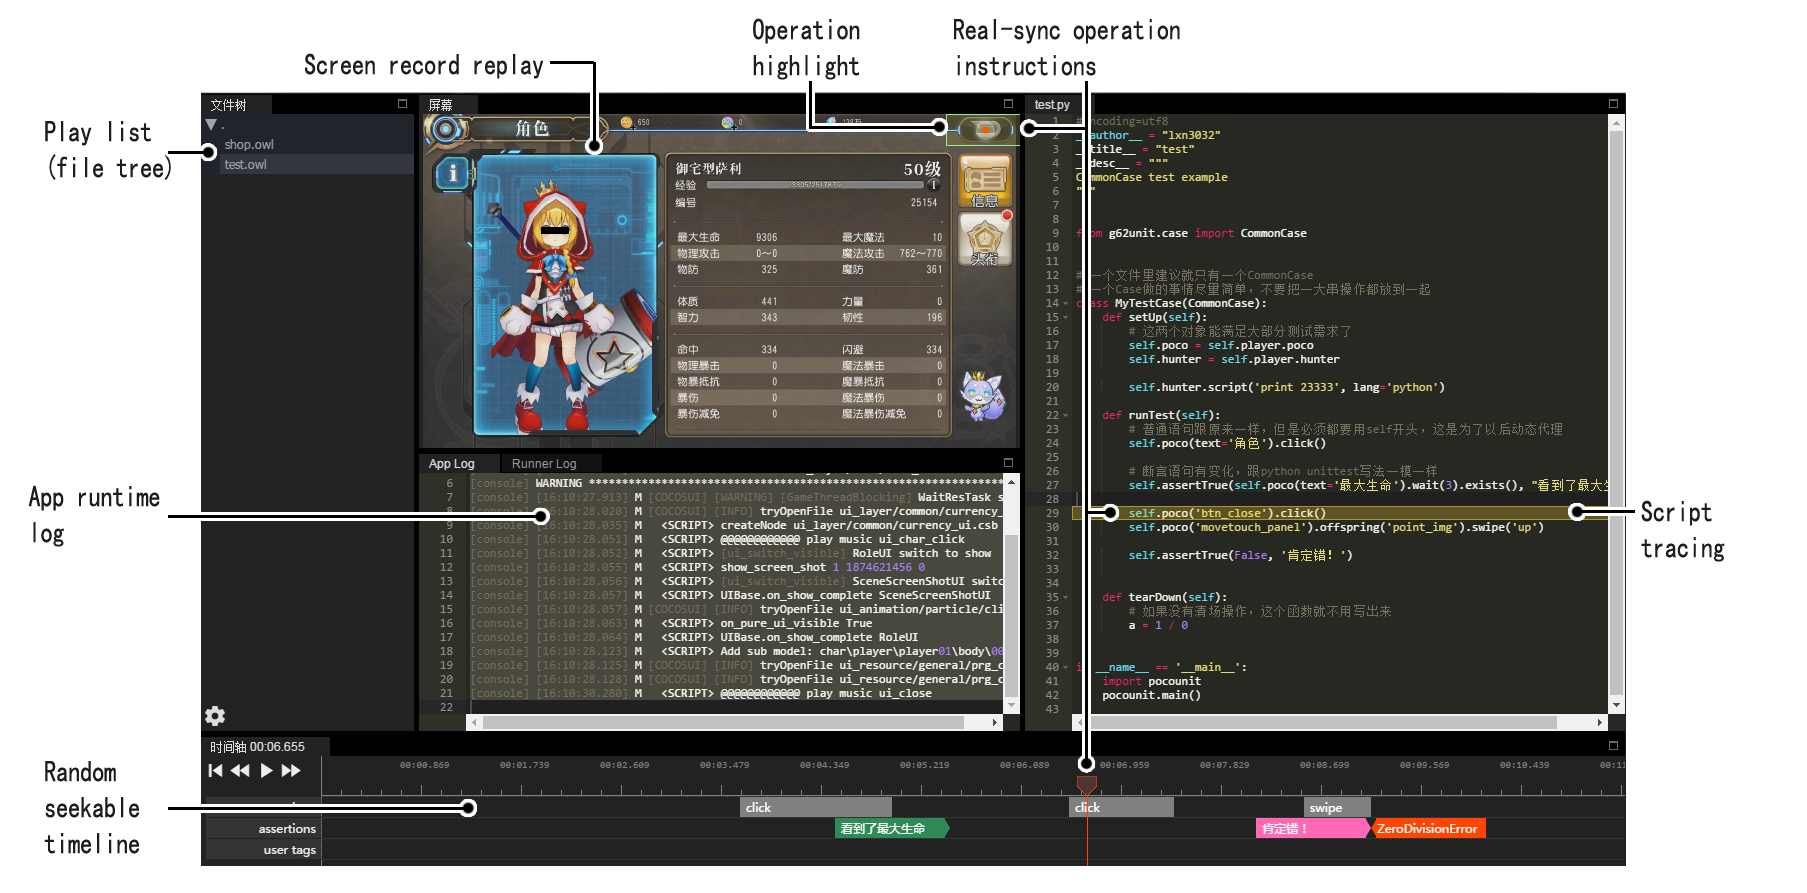Click the App Log vertical scrollbar thumb

coord(1011,615)
